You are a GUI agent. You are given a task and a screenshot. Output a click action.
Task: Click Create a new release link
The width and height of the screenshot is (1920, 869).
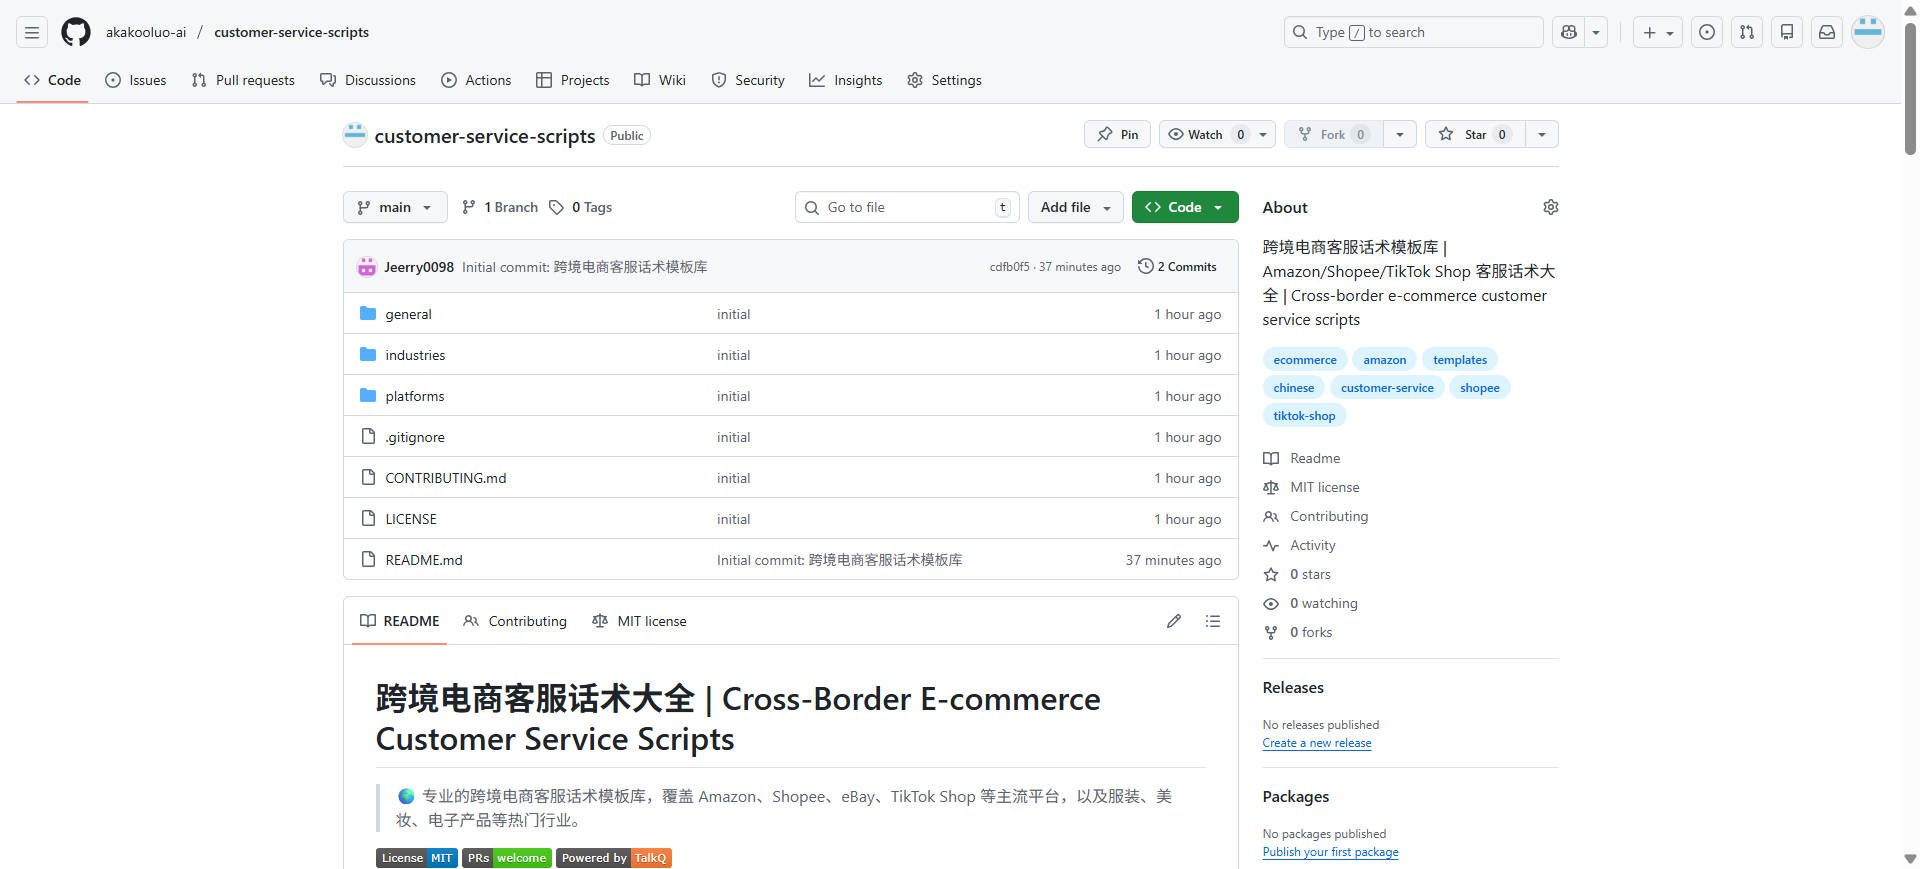[1317, 743]
